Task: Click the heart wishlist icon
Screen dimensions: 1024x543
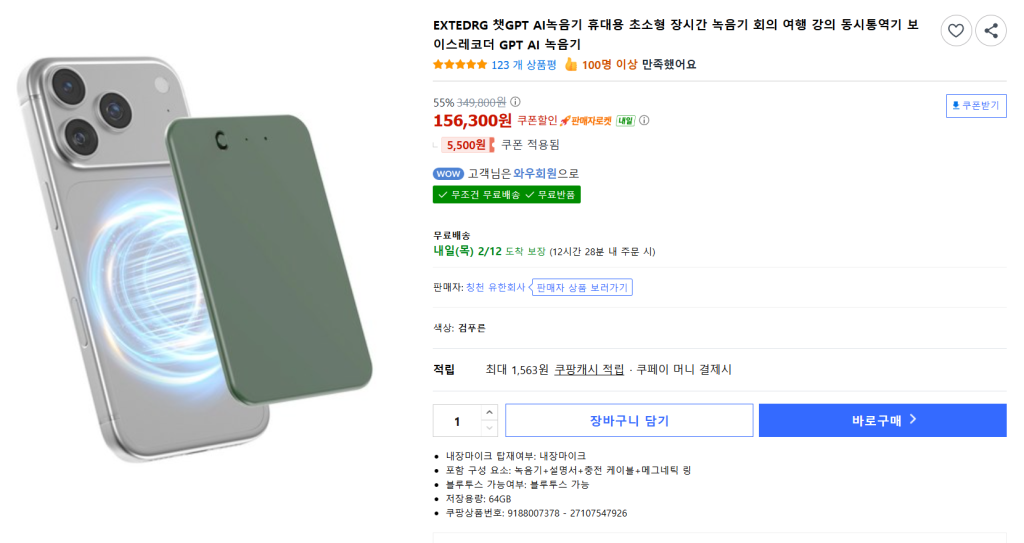Action: [x=956, y=31]
